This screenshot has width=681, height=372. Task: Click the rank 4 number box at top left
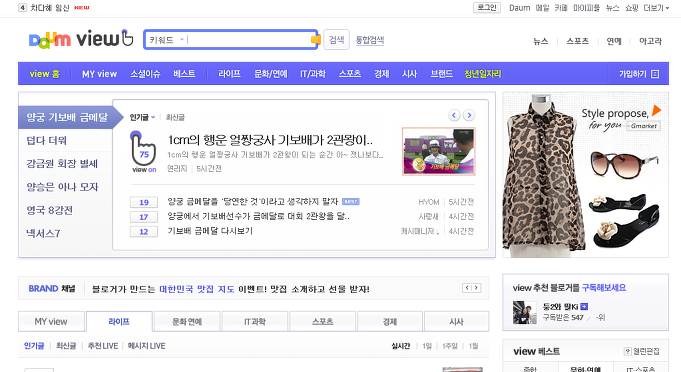point(23,8)
